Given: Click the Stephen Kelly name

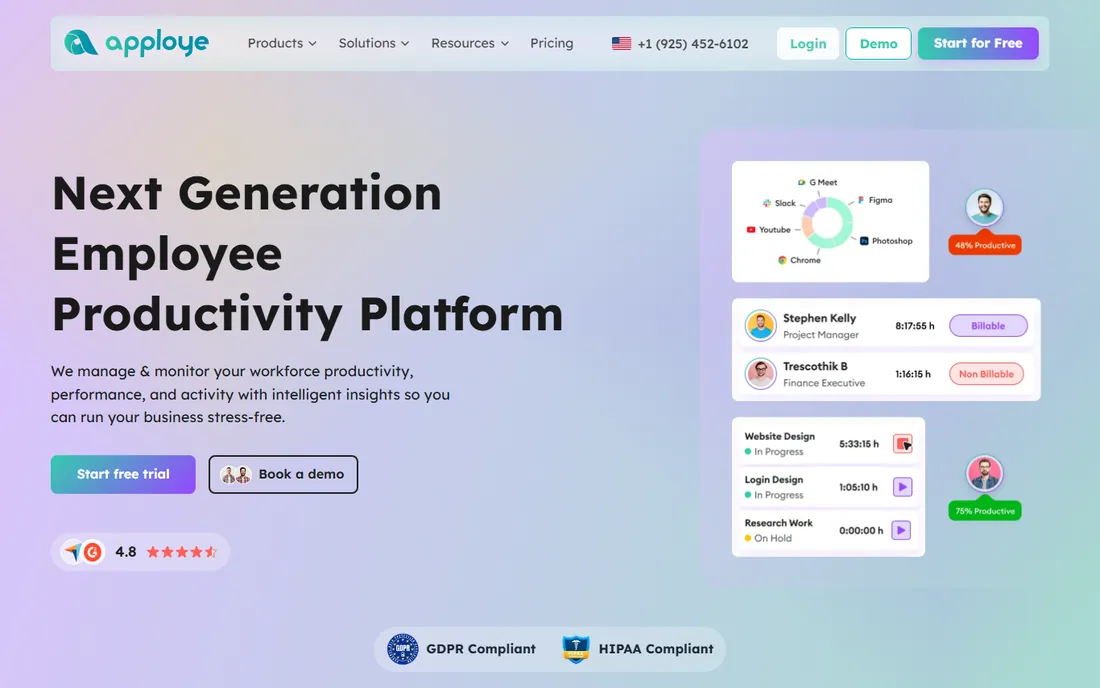Looking at the screenshot, I should 819,318.
